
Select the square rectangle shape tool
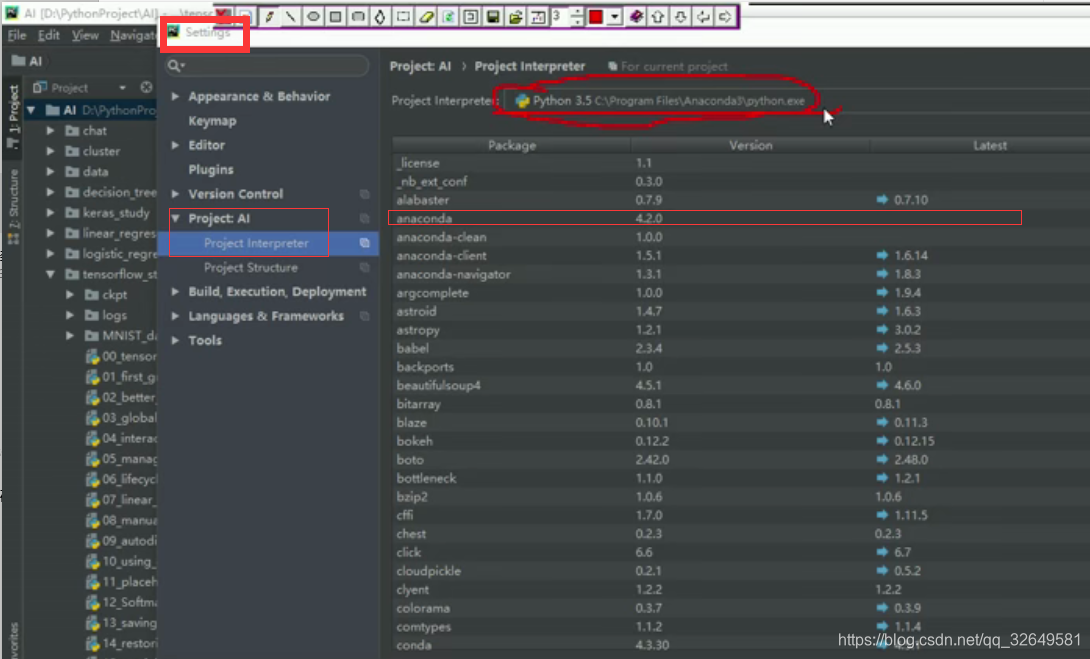[336, 16]
